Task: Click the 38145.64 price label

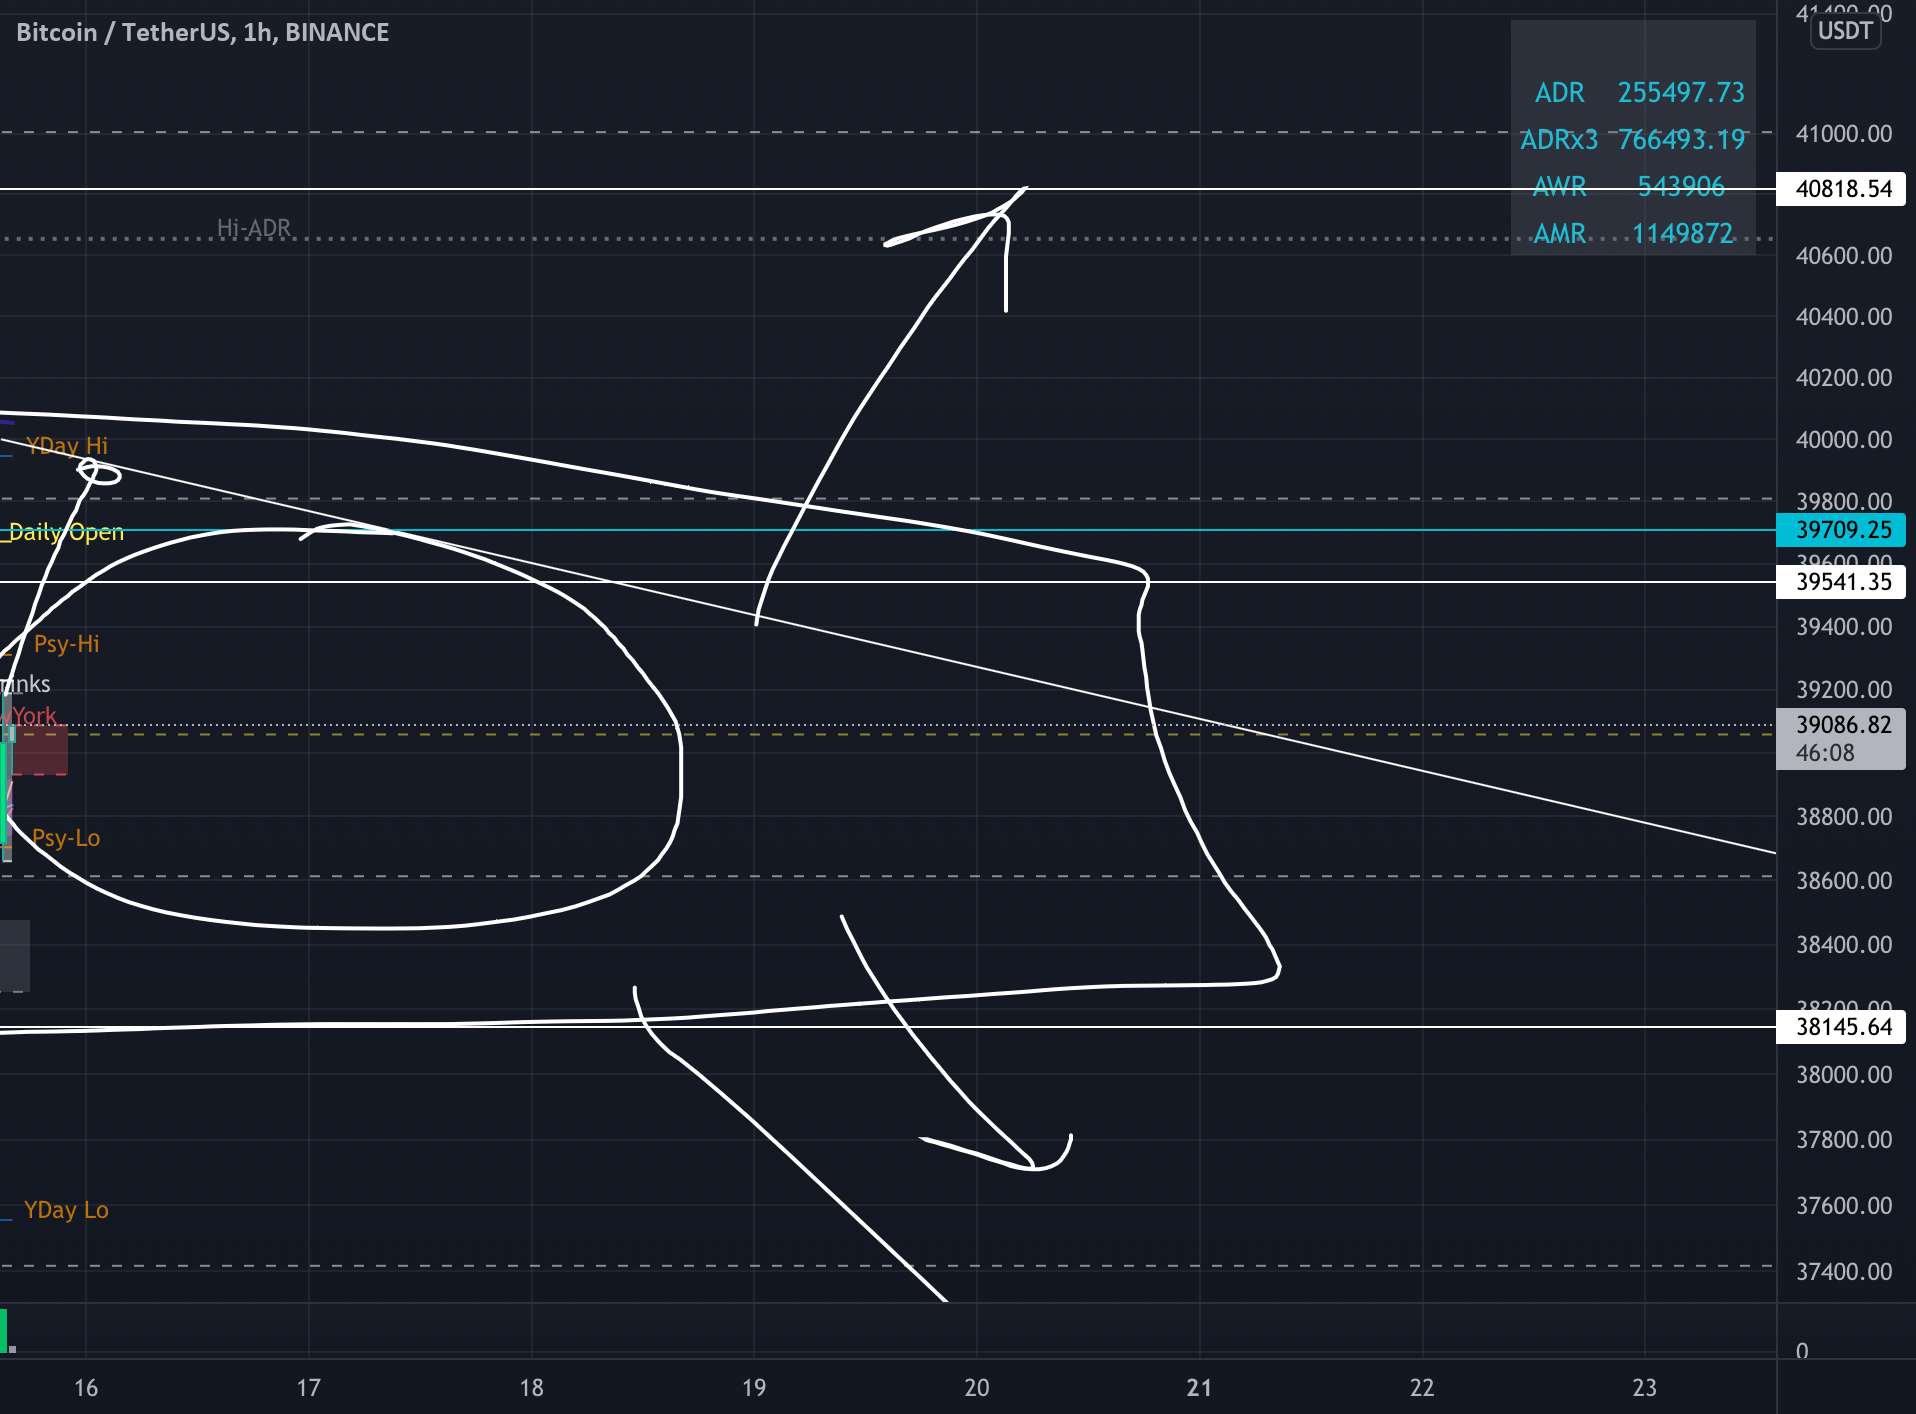Action: [x=1841, y=1027]
